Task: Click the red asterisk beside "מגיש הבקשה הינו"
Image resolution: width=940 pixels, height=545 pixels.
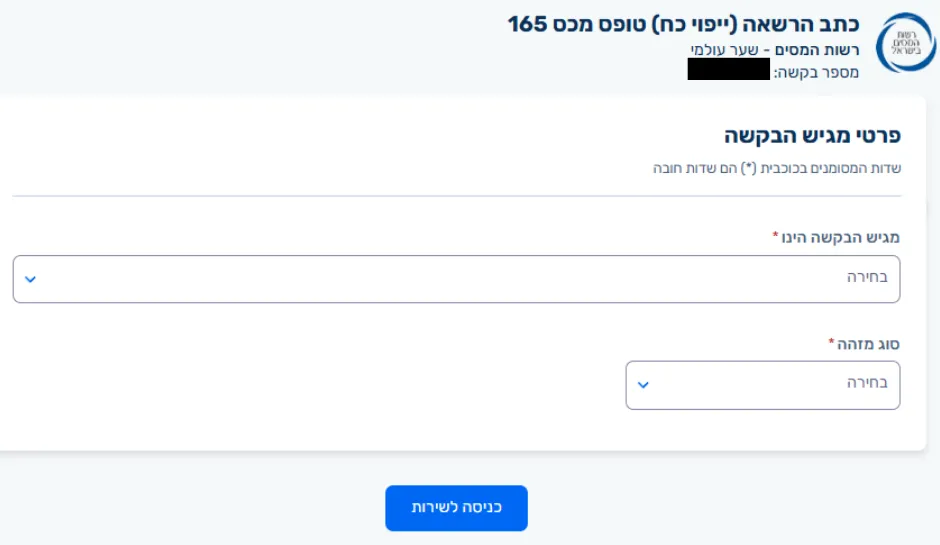Action: (x=775, y=236)
